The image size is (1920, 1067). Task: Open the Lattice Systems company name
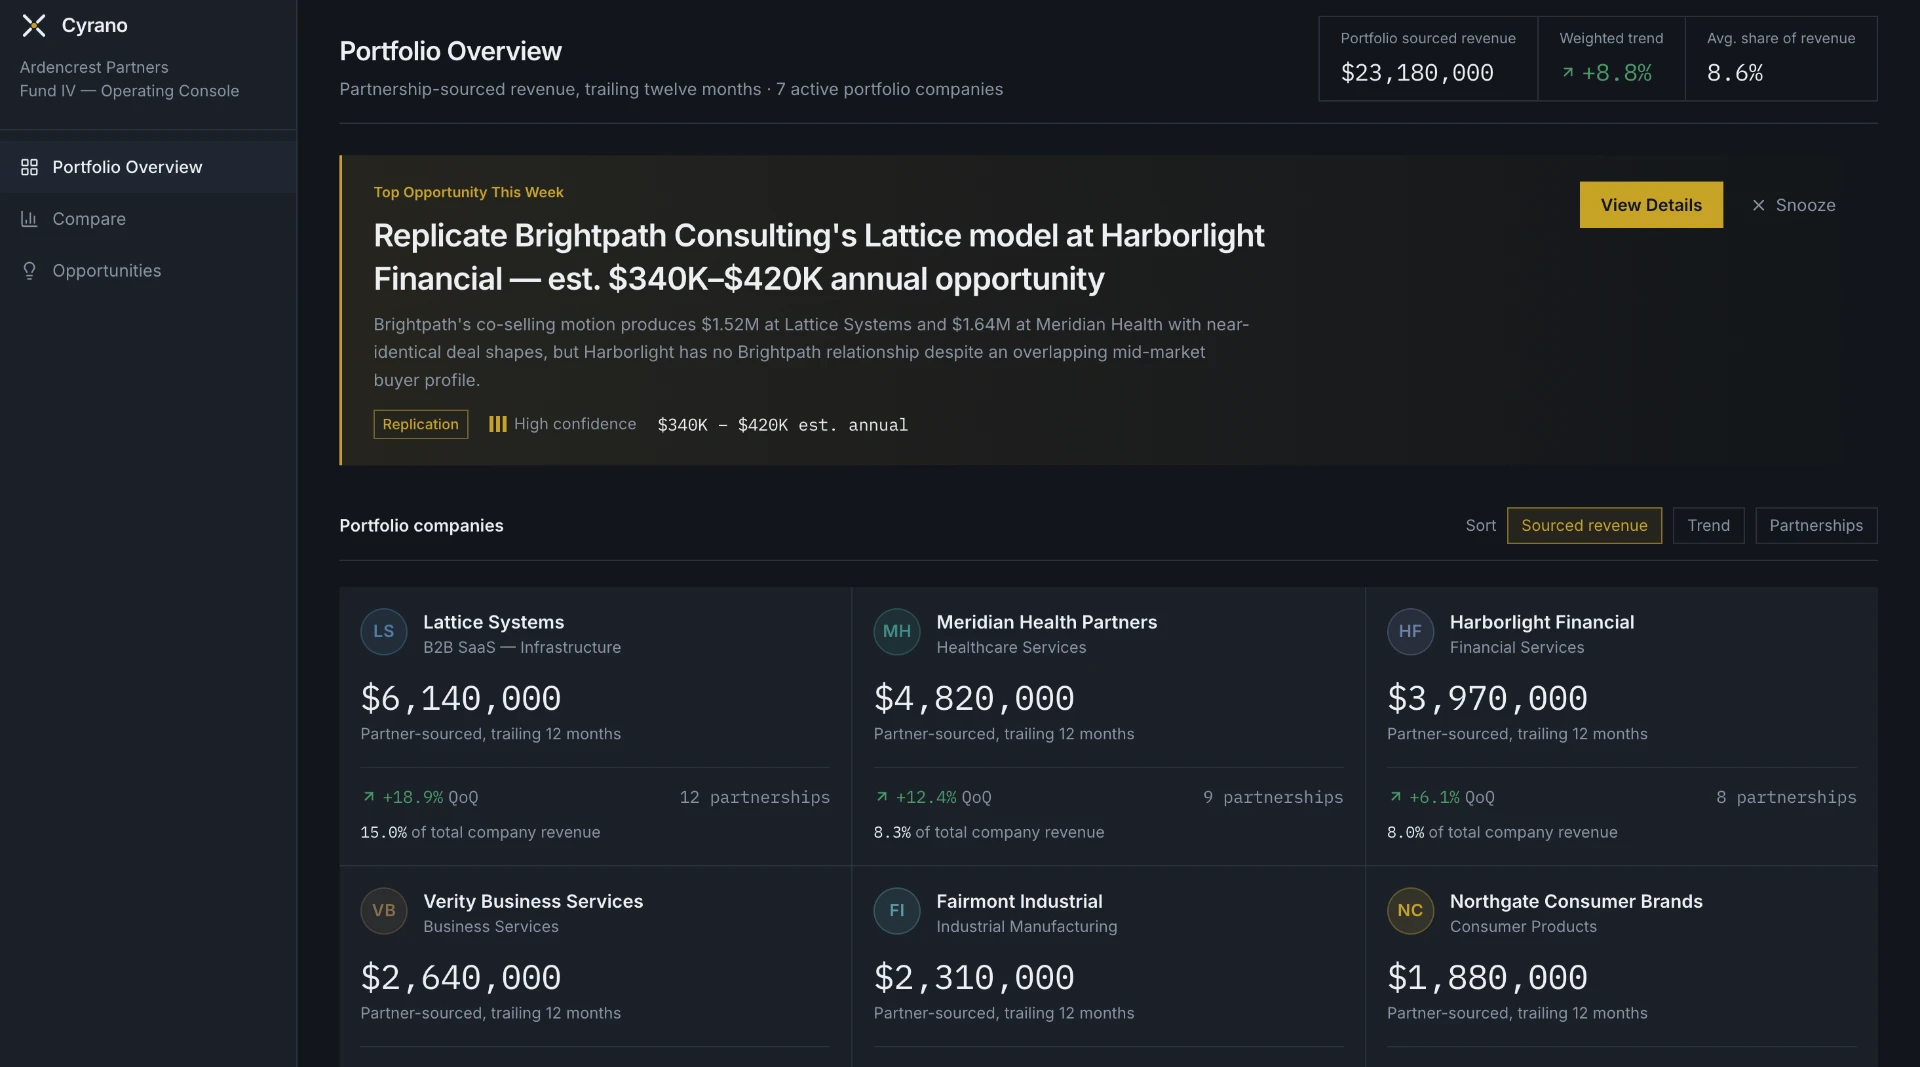click(x=493, y=622)
